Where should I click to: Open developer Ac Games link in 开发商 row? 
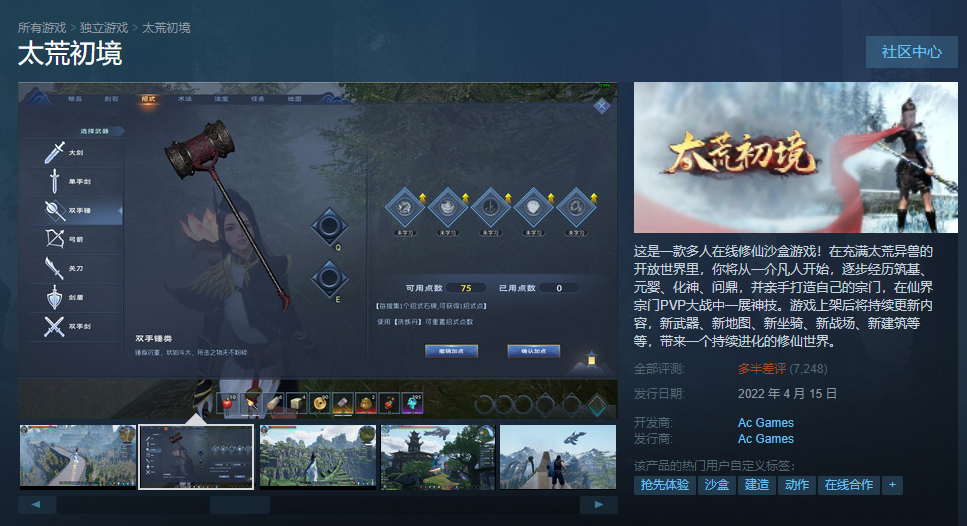[765, 422]
